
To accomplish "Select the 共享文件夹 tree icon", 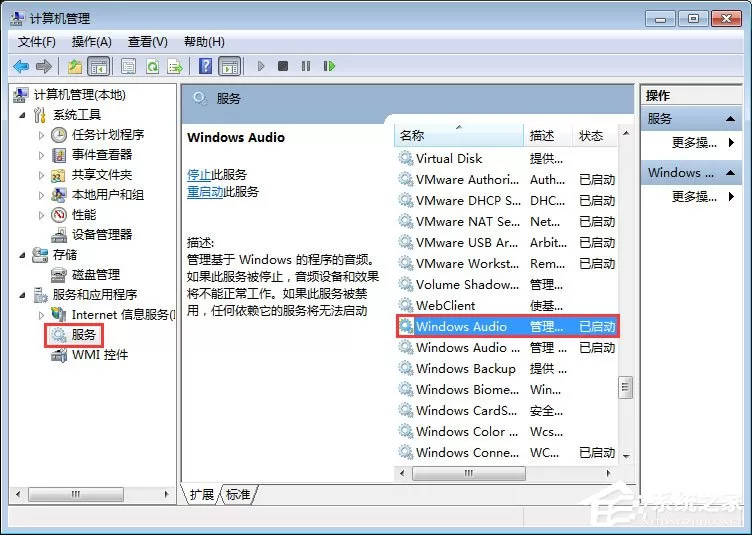I will [x=59, y=175].
